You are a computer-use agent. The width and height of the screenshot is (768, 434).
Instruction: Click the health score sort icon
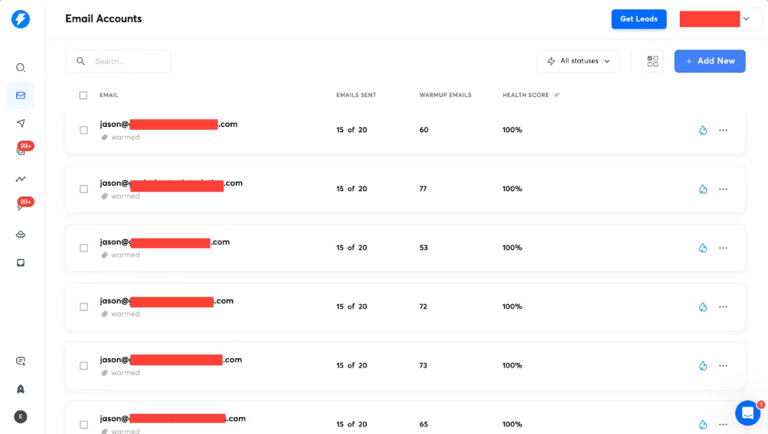click(x=557, y=95)
